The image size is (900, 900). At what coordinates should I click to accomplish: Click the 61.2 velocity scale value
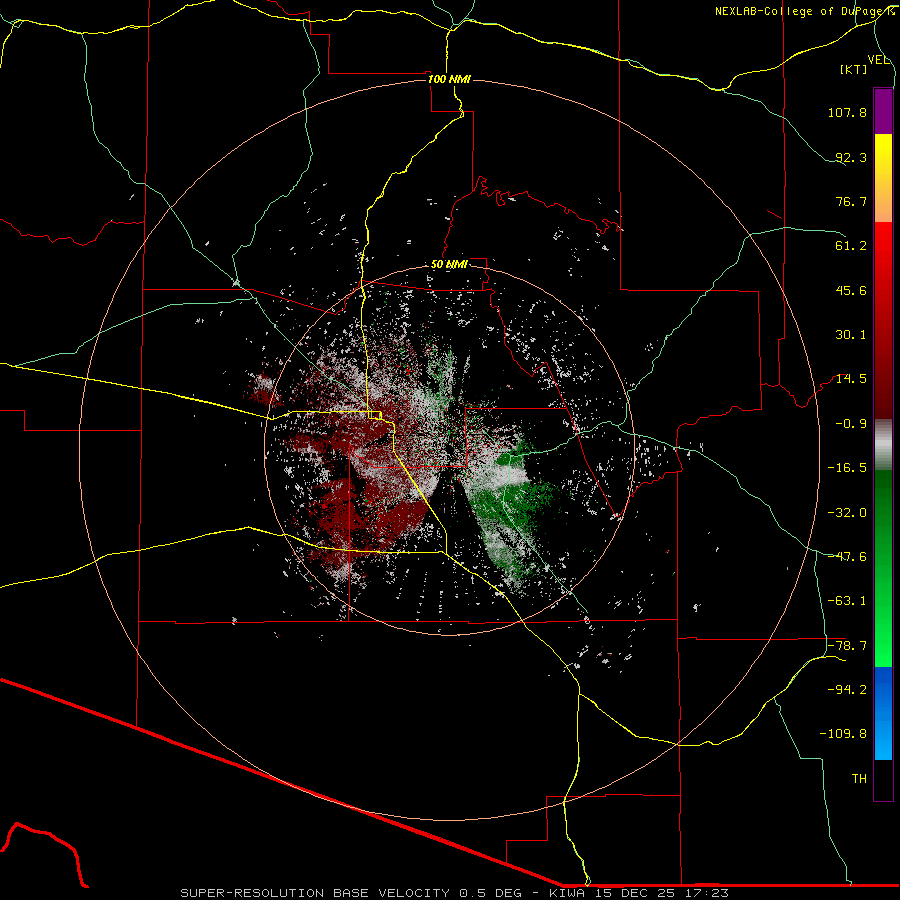(851, 246)
